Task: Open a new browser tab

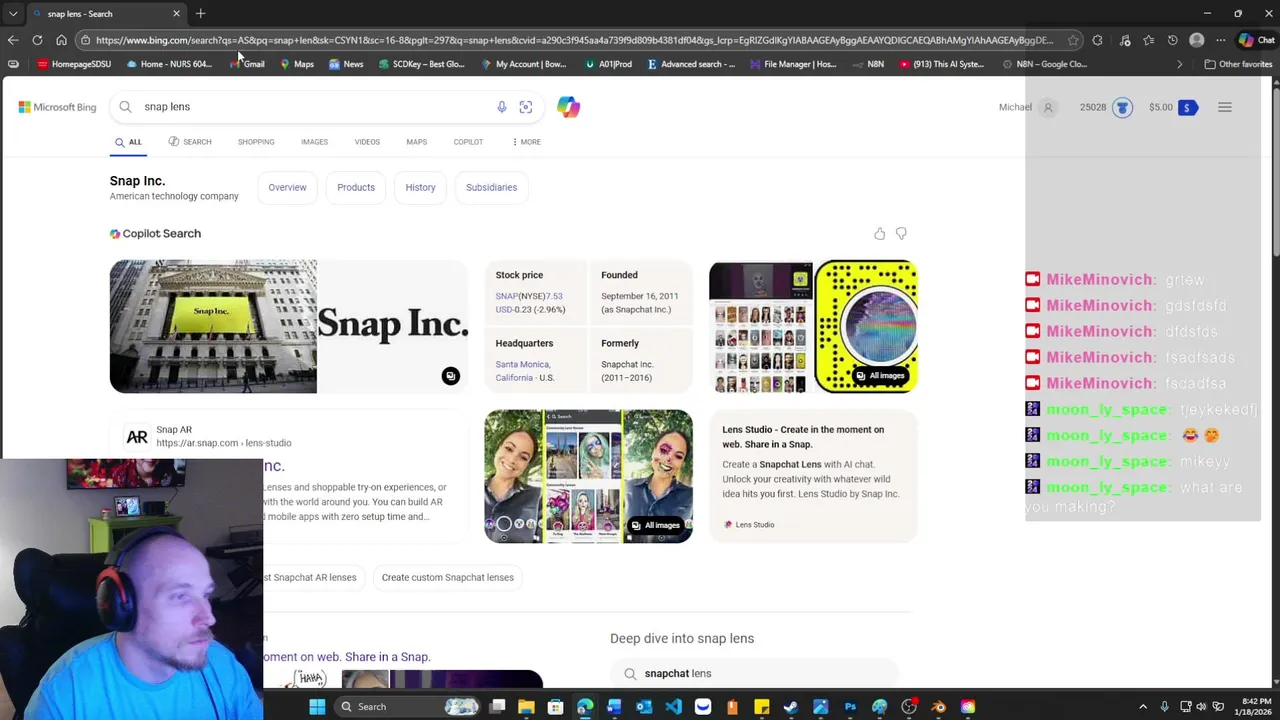Action: coord(200,14)
